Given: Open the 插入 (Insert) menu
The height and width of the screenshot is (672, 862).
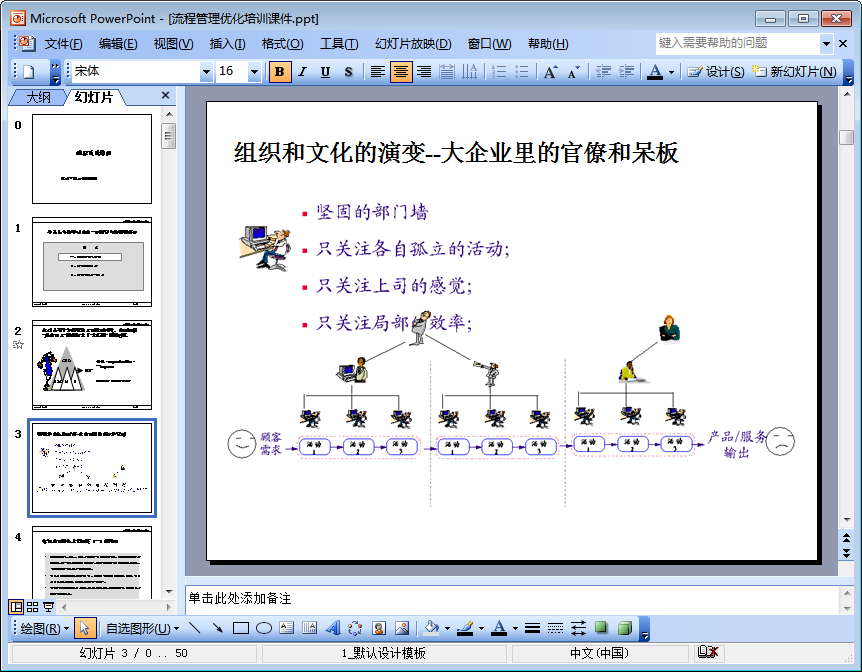Looking at the screenshot, I should [227, 44].
